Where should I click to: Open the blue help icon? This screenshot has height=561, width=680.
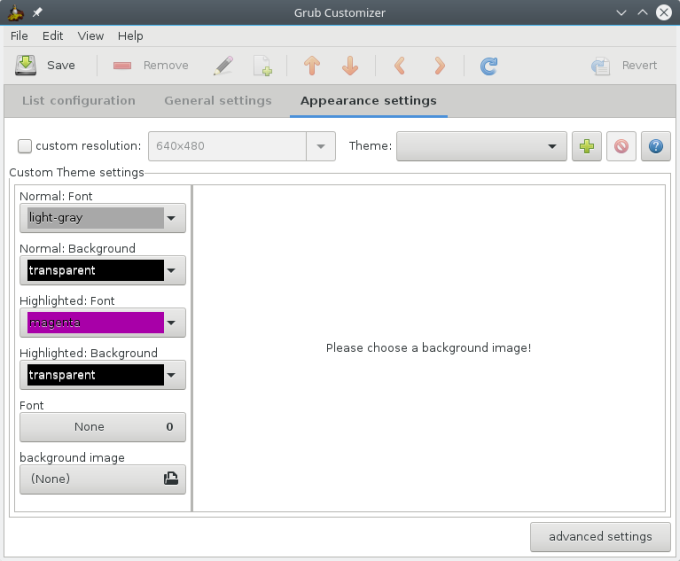656,146
